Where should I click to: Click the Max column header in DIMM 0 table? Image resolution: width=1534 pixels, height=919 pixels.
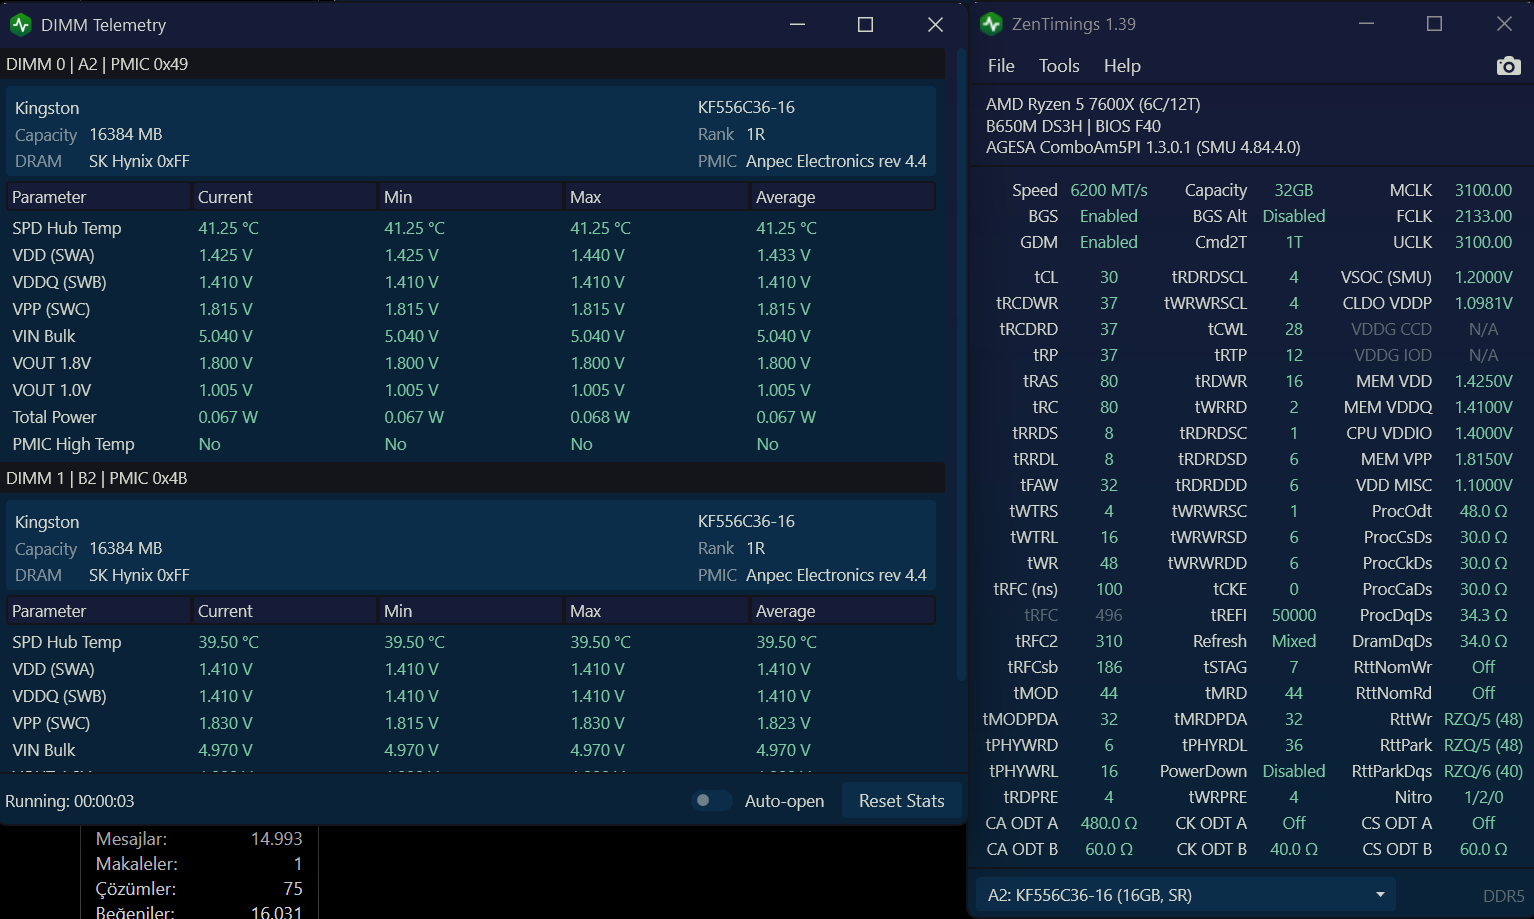pyautogui.click(x=657, y=197)
